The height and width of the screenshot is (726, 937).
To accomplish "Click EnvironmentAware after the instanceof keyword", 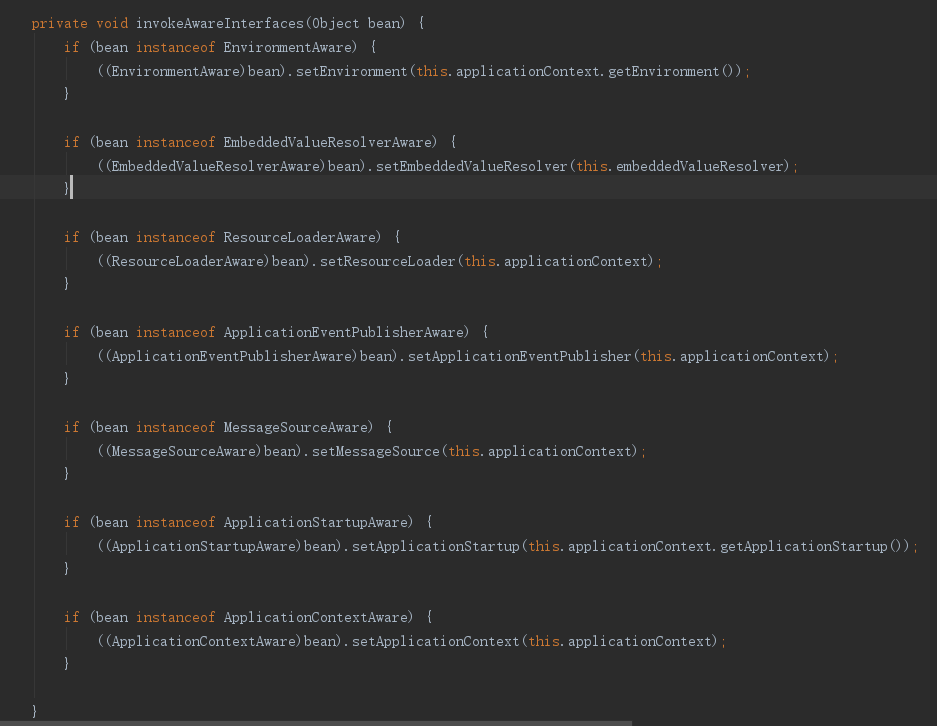I will [289, 47].
